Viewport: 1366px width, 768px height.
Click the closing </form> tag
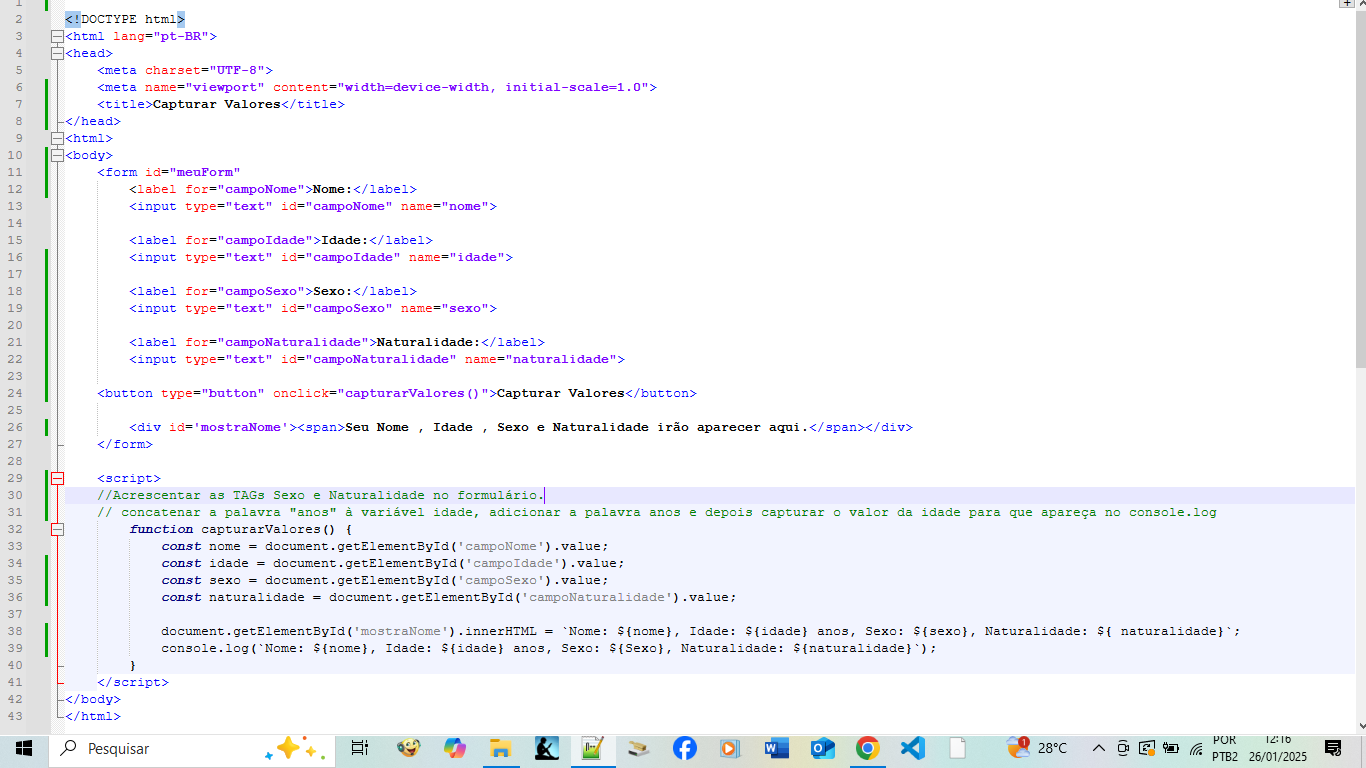click(125, 444)
